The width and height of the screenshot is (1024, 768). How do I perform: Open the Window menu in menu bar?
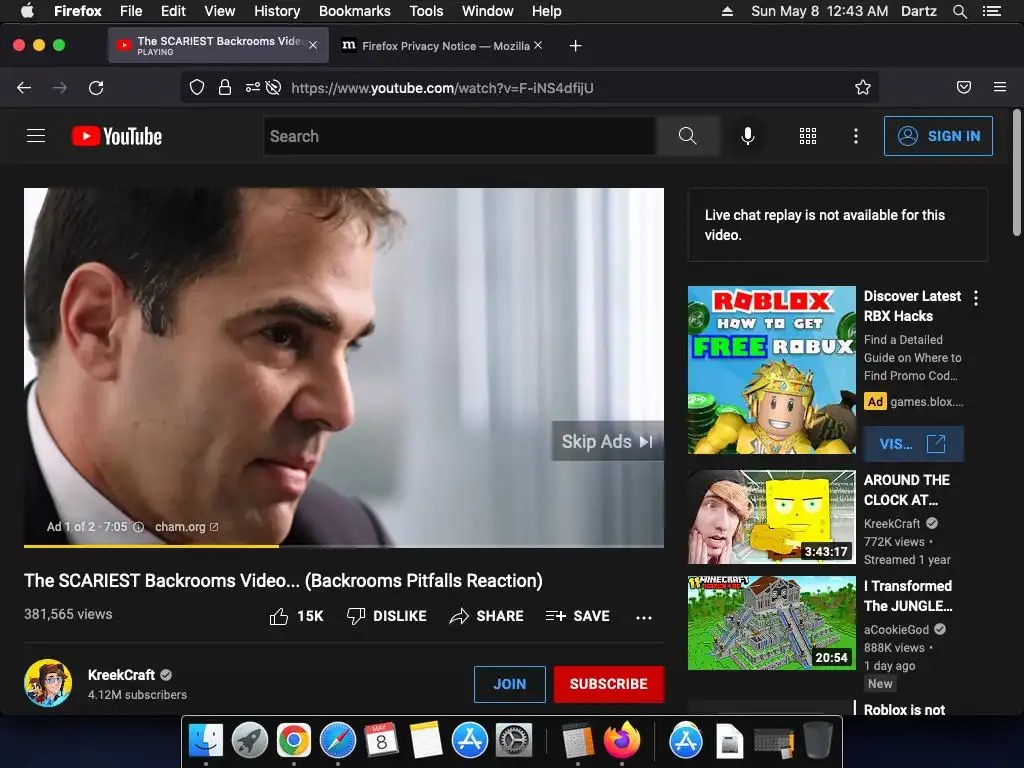click(488, 11)
